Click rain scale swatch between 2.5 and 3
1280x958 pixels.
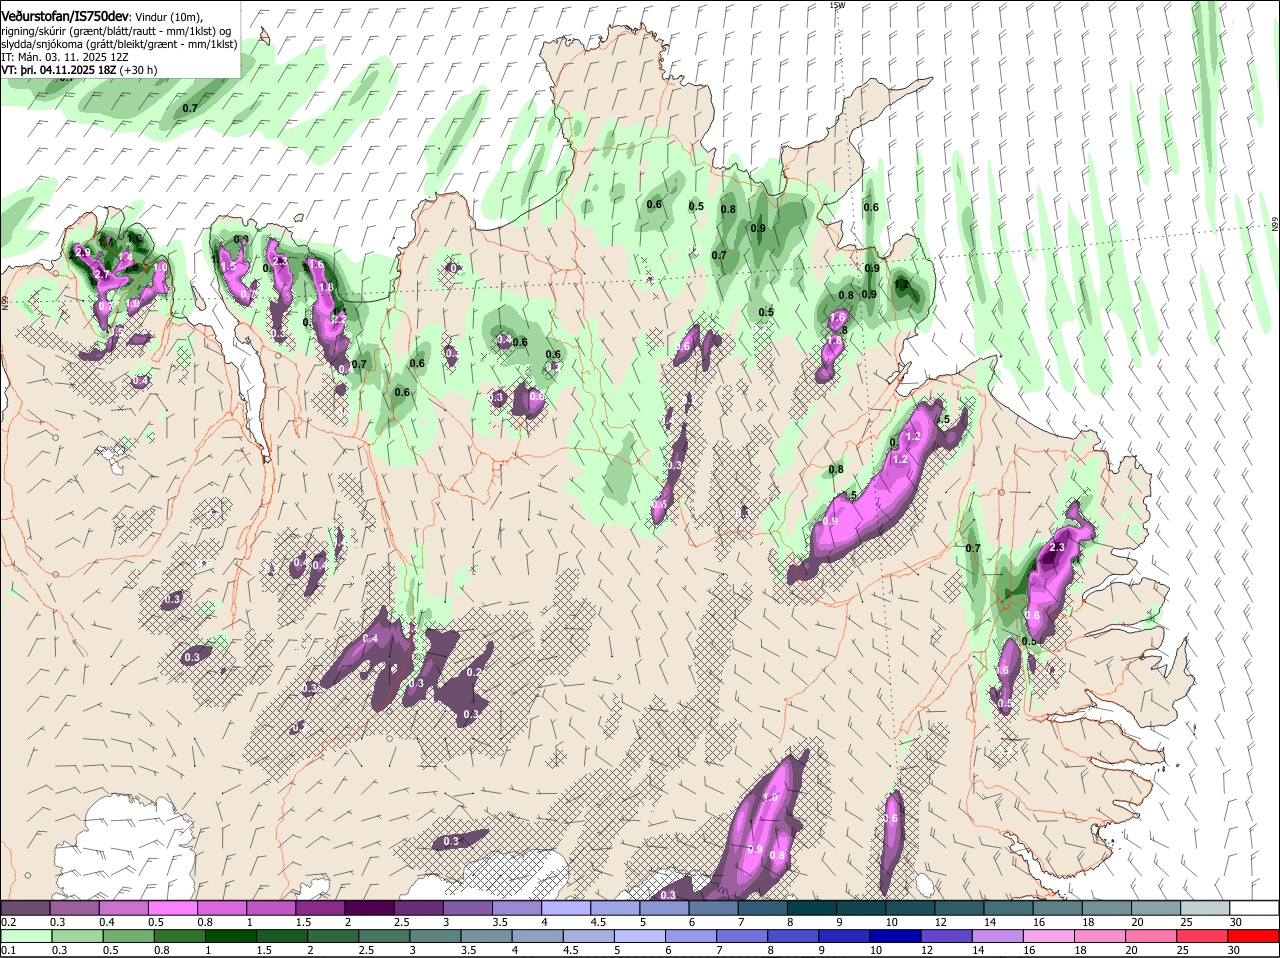384,935
